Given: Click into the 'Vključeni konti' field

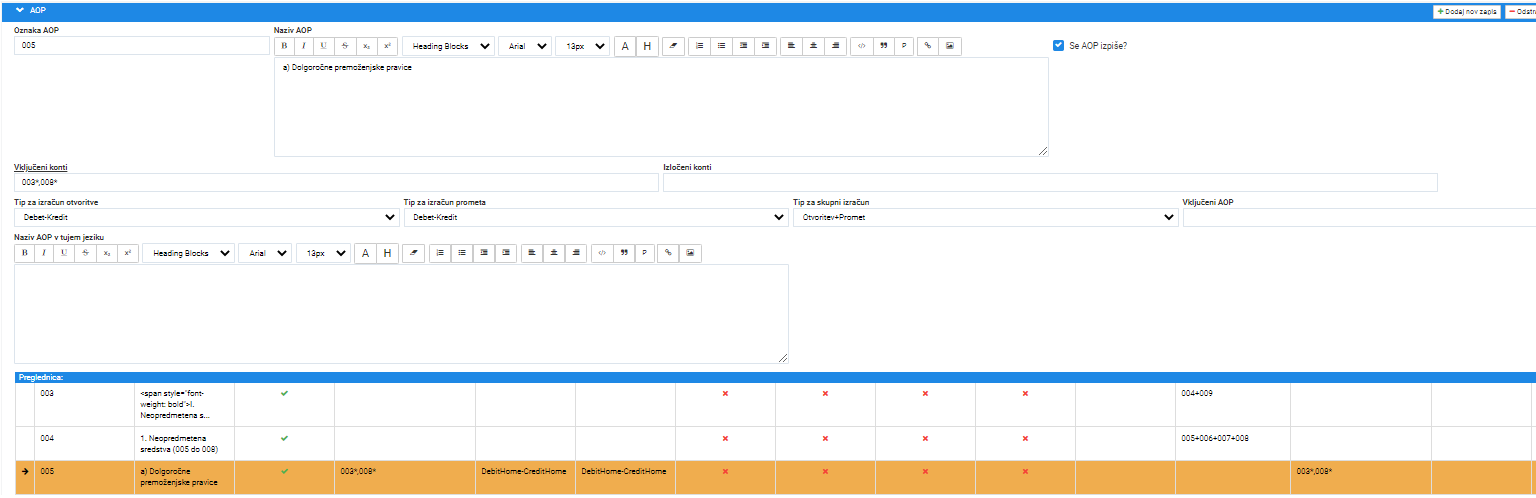Looking at the screenshot, I should (x=336, y=182).
